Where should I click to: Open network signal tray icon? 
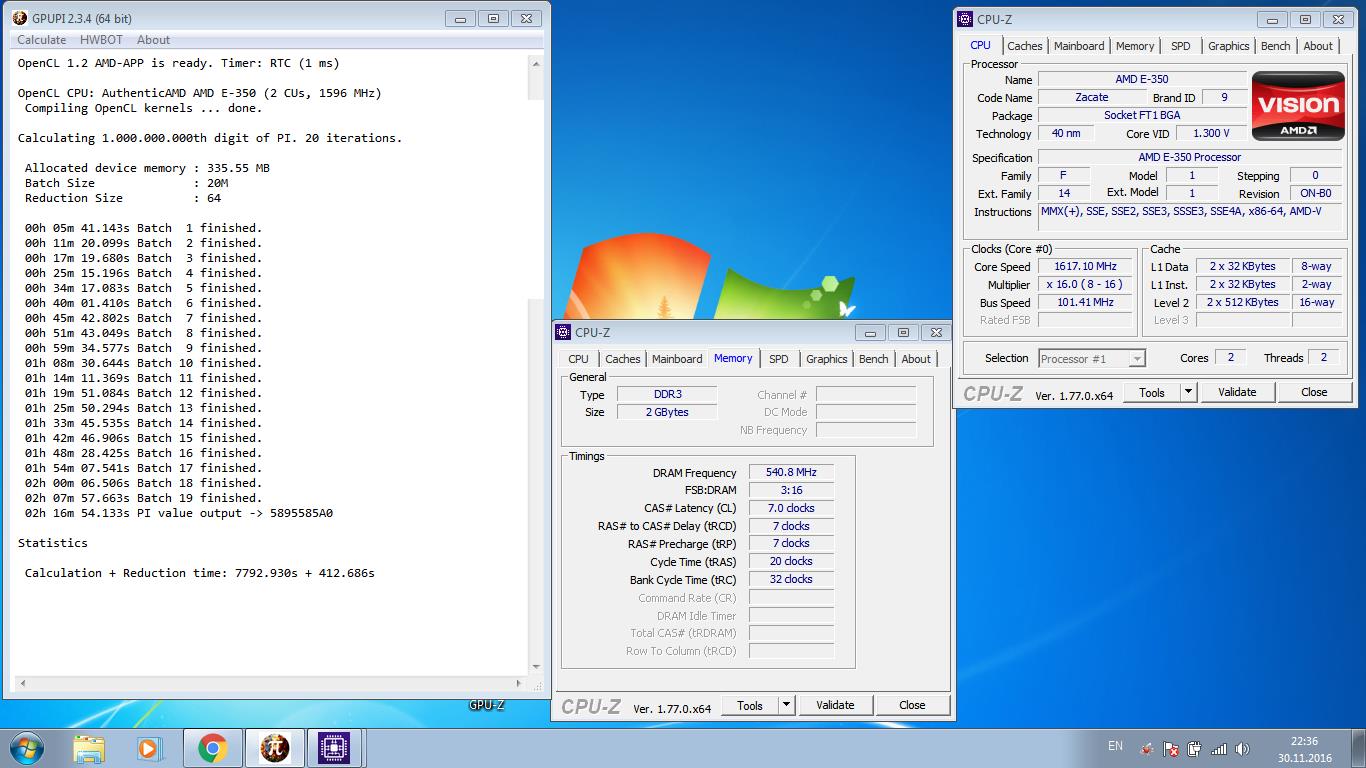(x=1218, y=748)
